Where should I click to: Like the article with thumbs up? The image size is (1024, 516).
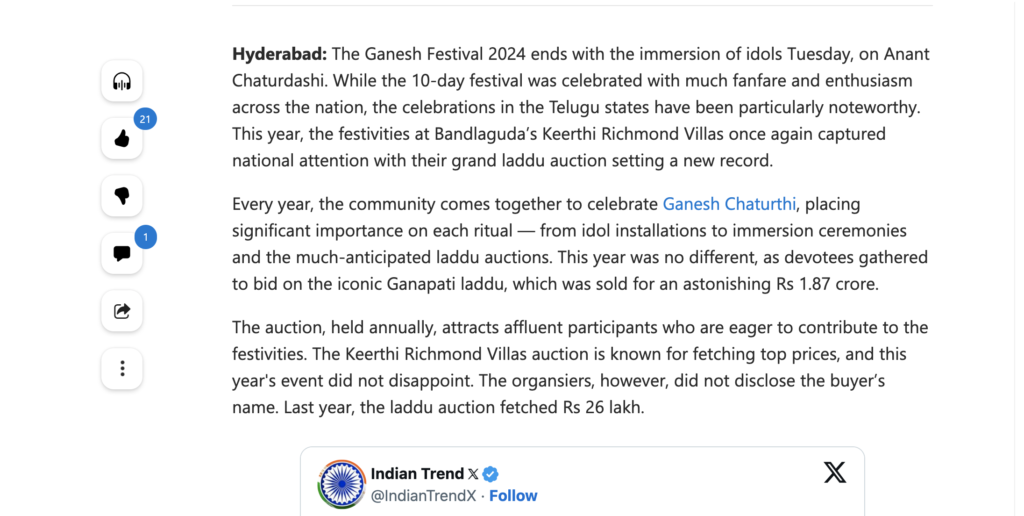122,139
